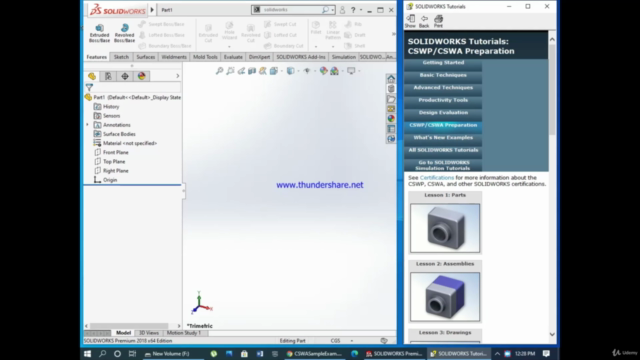
Task: Click the Extruded Boss/Base tool
Action: coord(99,33)
